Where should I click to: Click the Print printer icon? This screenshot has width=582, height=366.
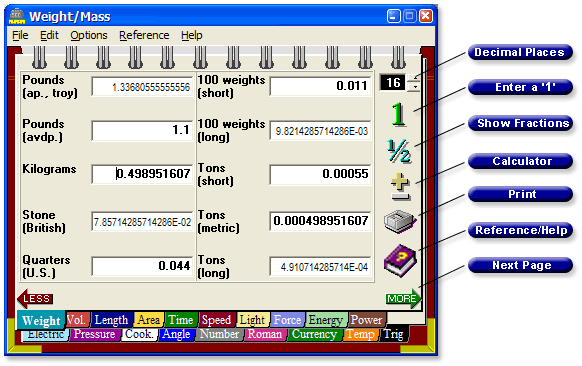(400, 221)
